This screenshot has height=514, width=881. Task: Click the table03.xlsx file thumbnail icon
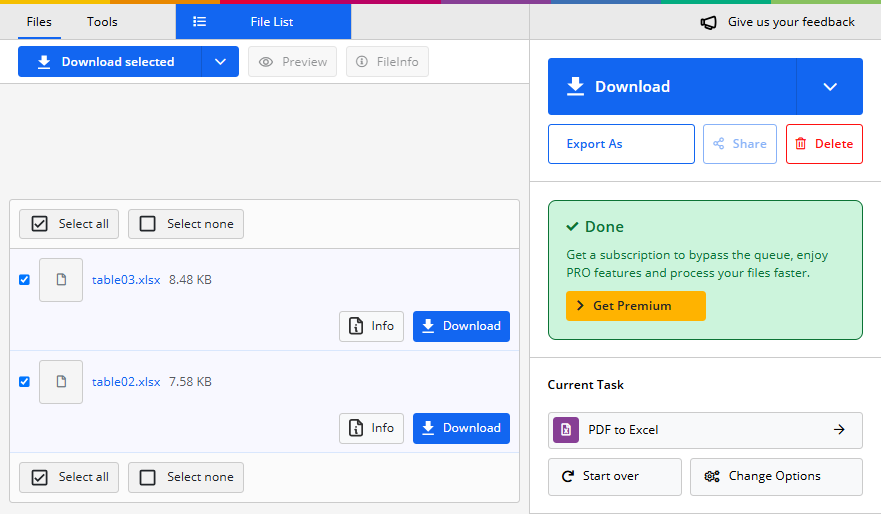(61, 280)
